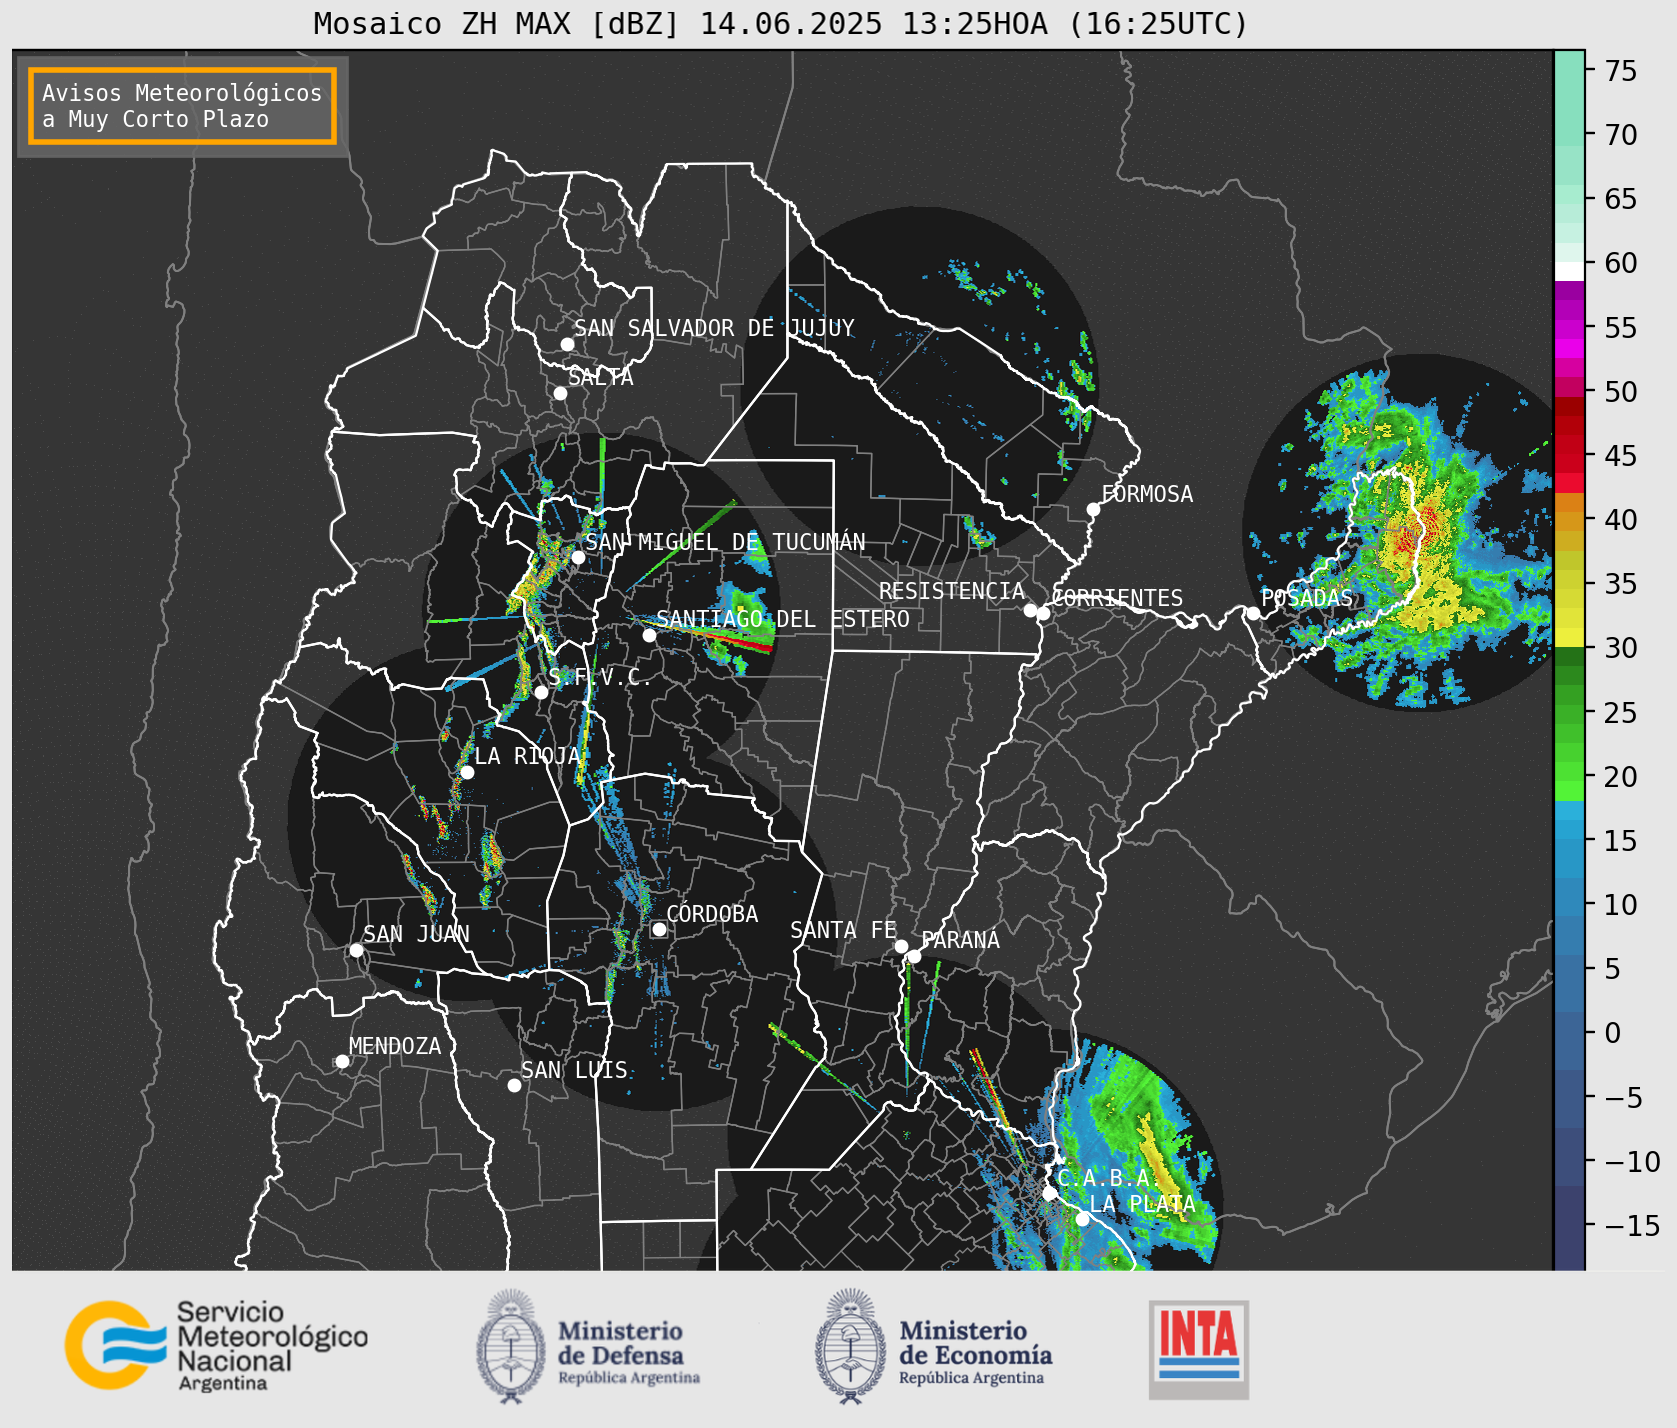Select the Resistencia city marker
1677x1428 pixels.
[1030, 610]
